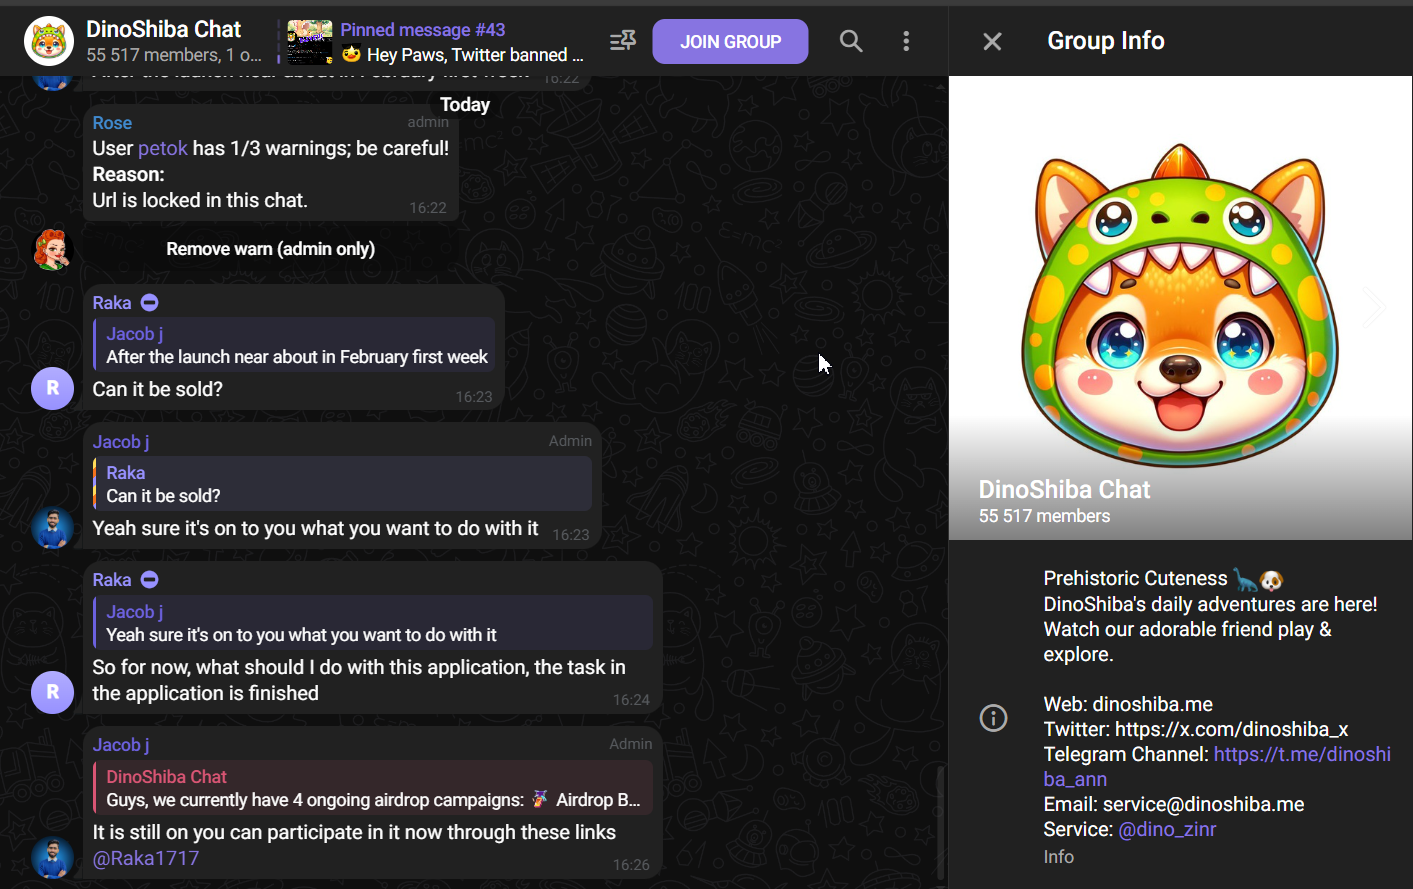Viewport: 1413px width, 889px height.
Task: Show the next group photo arrow
Action: pos(1375,307)
